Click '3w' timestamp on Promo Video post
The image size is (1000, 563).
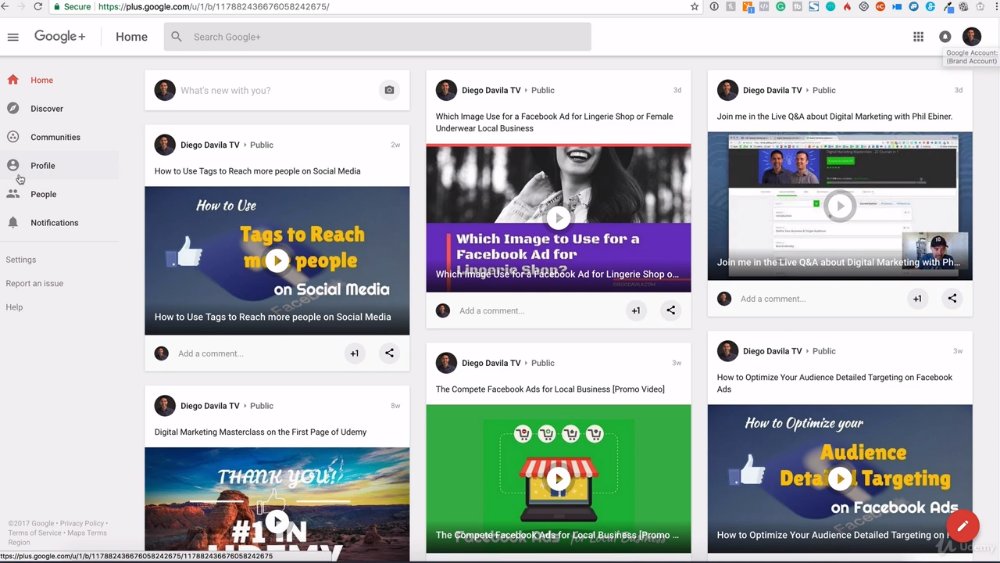677,363
